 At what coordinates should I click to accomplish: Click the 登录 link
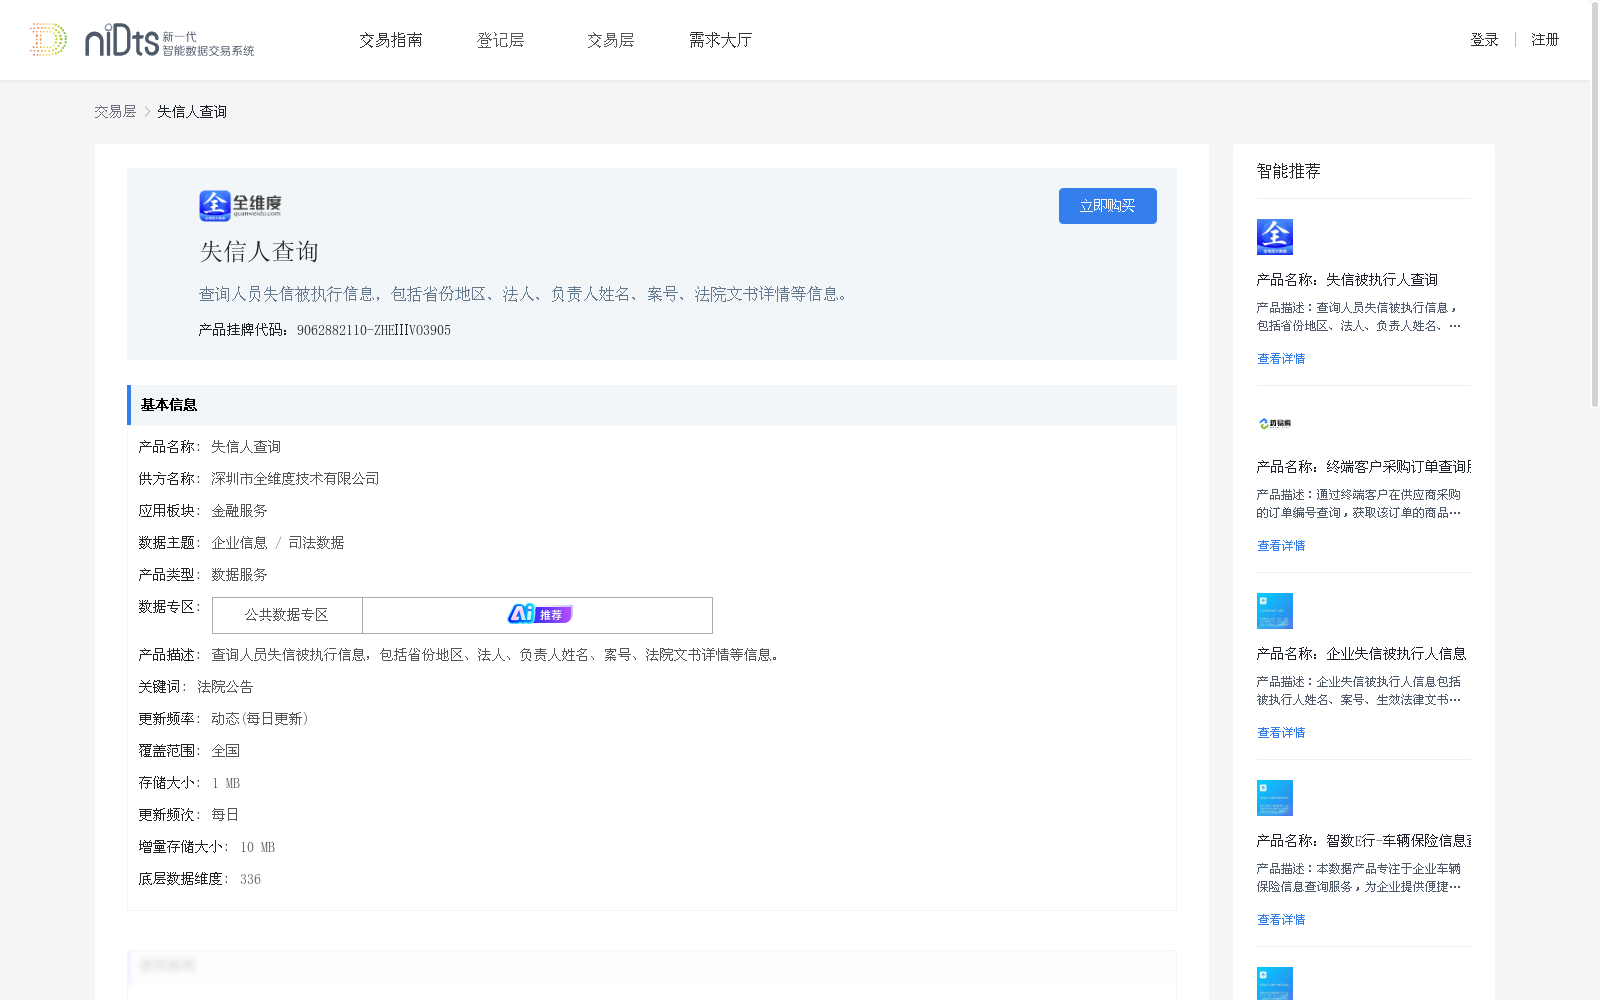[x=1484, y=40]
